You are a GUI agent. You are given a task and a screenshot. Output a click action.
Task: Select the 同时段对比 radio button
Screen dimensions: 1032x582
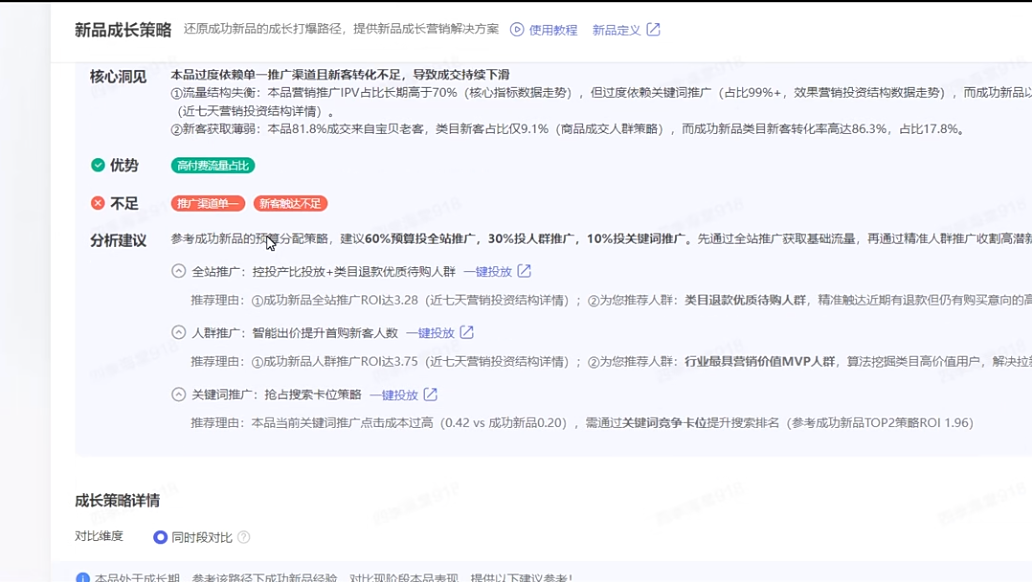click(160, 537)
